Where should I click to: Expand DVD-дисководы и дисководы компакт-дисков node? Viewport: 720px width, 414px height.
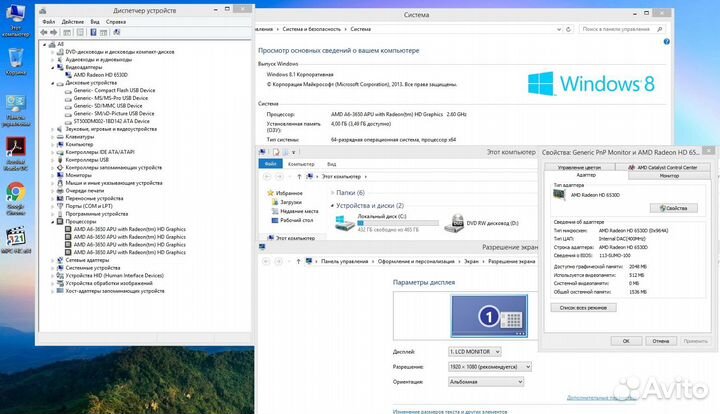pyautogui.click(x=52, y=52)
